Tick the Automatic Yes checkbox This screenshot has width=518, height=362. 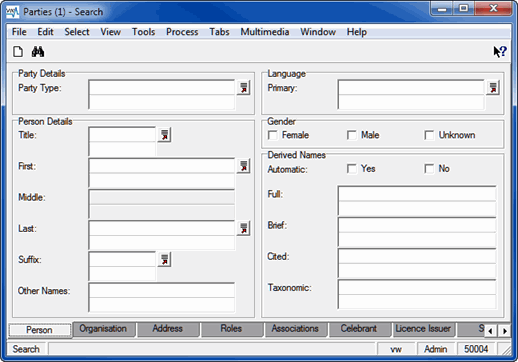[x=351, y=169]
